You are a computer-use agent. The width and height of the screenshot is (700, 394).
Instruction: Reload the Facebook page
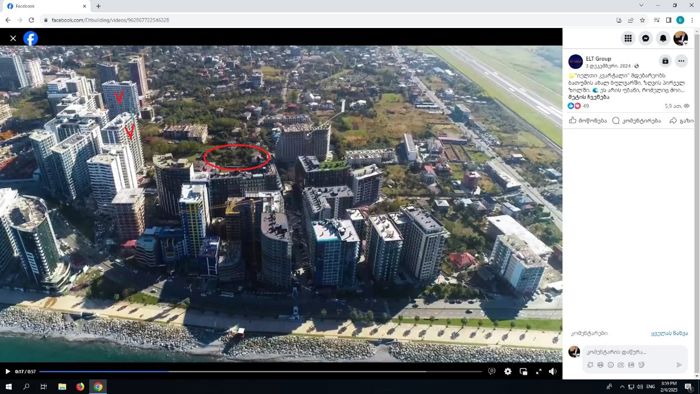(31, 20)
